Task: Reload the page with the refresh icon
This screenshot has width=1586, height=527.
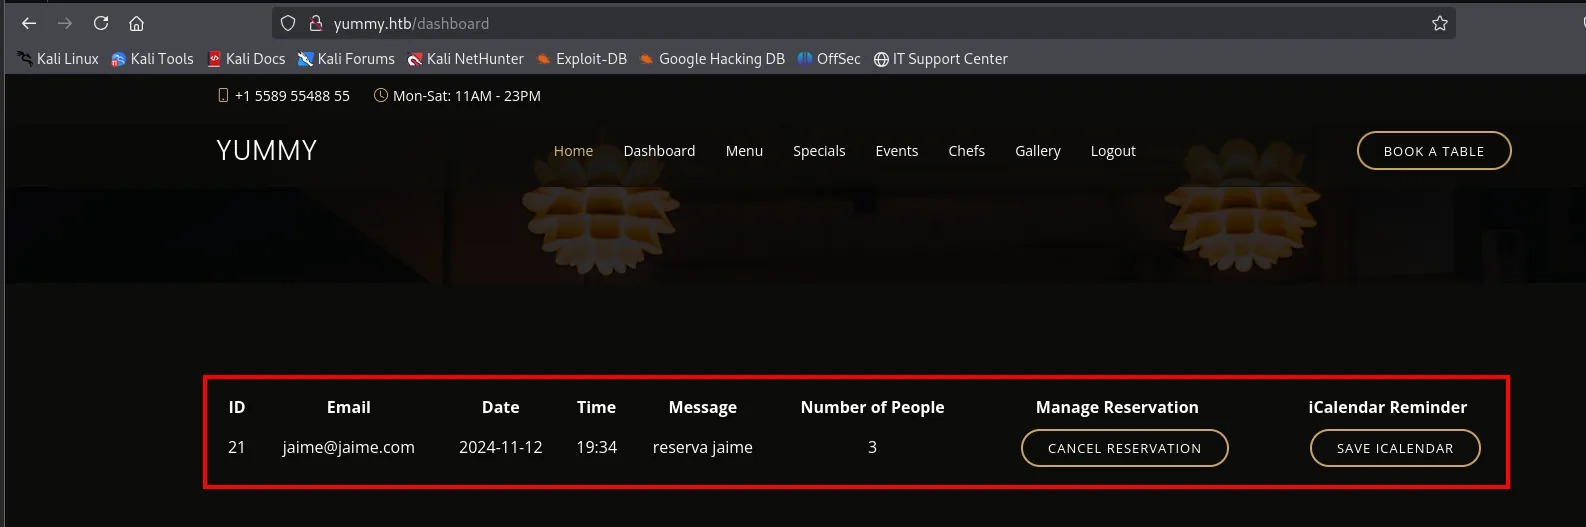Action: tap(101, 23)
